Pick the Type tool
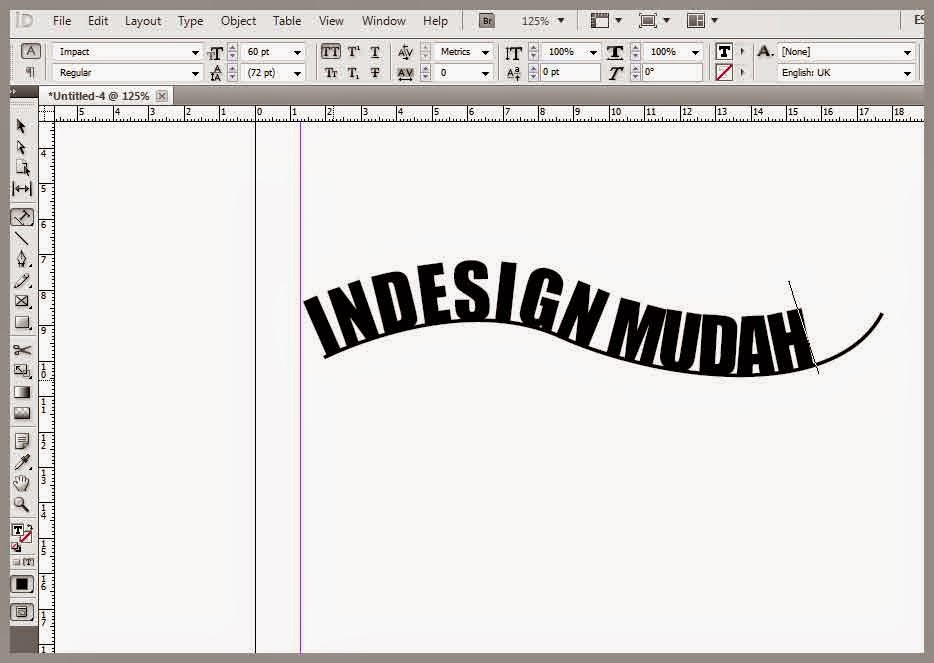 tap(22, 217)
